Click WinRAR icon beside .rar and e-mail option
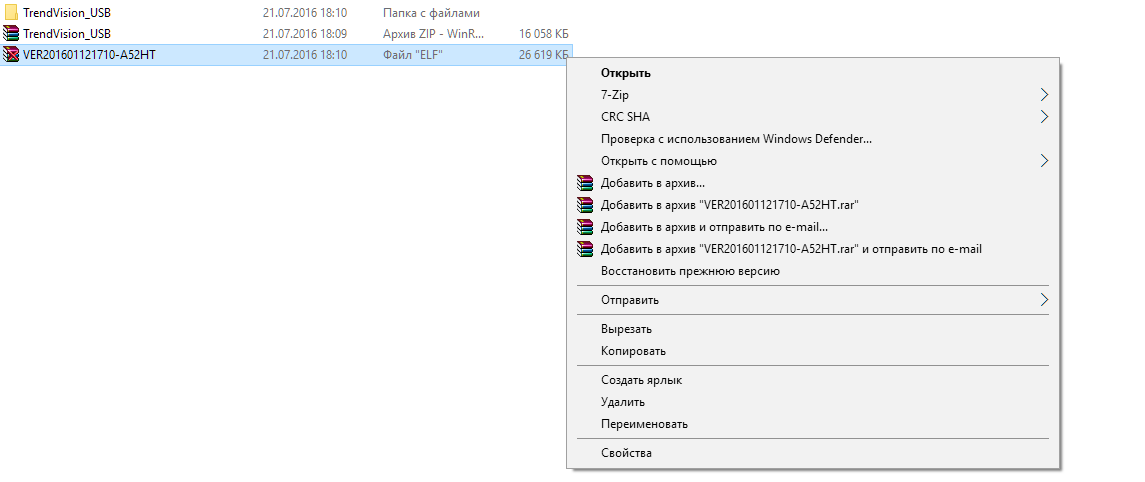The height and width of the screenshot is (482, 1145). 585,249
